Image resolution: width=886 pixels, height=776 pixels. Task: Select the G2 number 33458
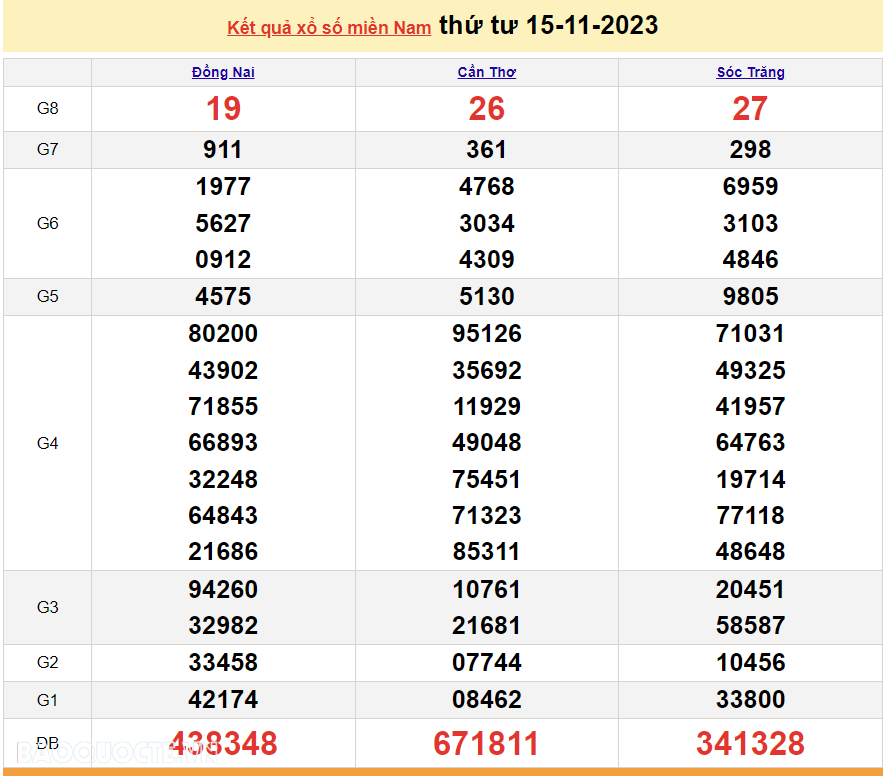223,662
